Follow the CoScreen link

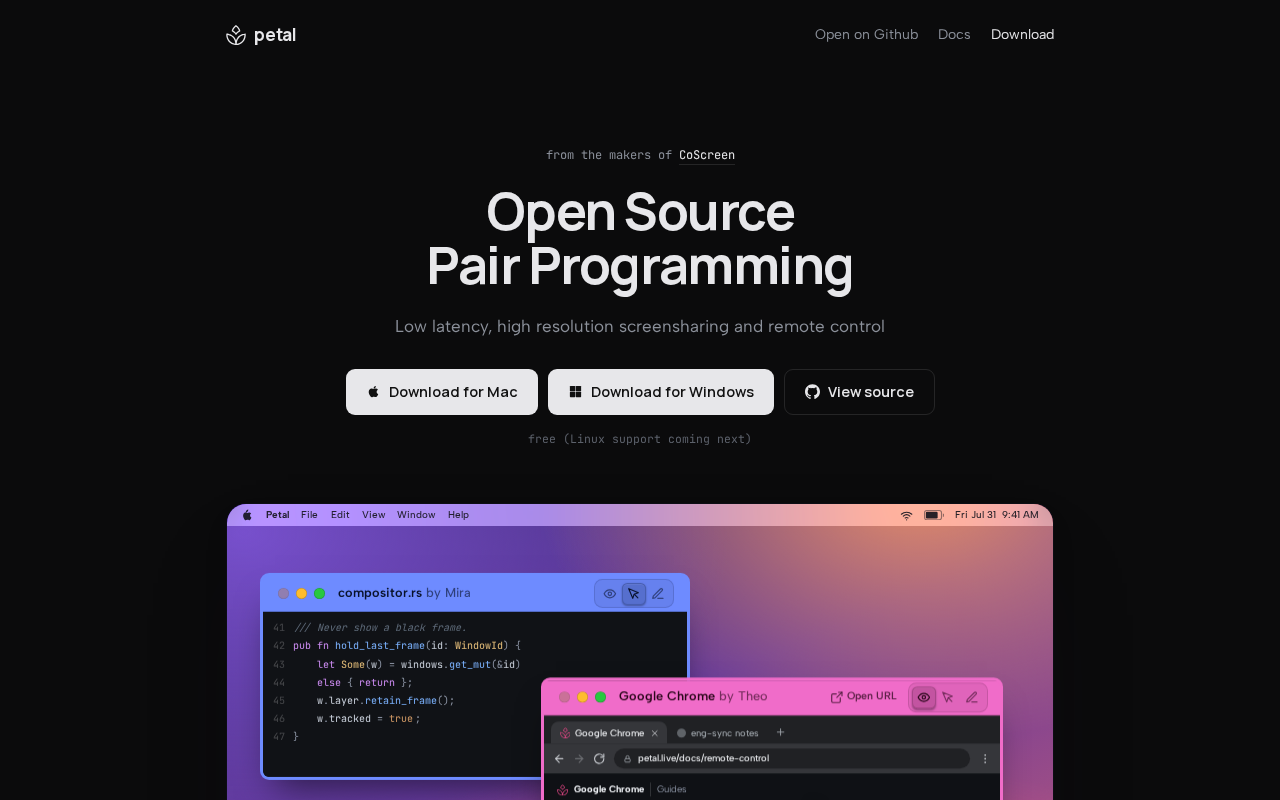pyautogui.click(x=707, y=155)
